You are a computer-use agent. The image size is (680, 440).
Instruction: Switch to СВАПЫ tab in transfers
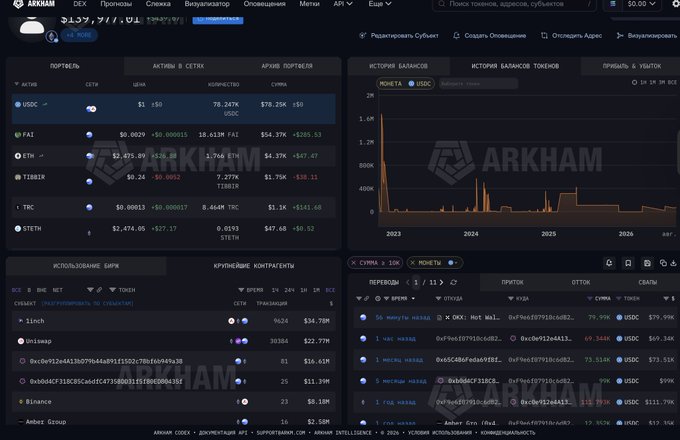point(647,282)
